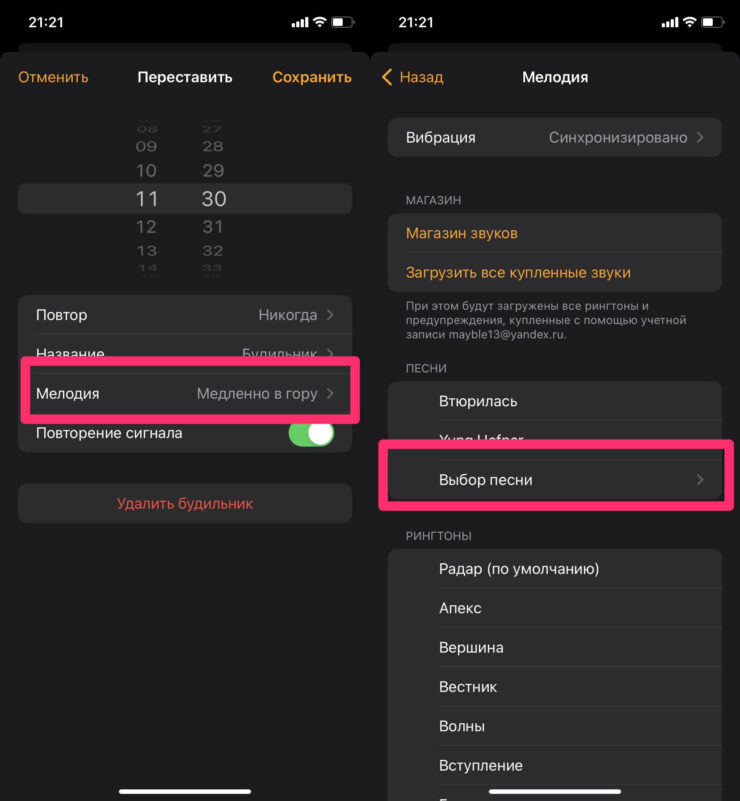Viewport: 740px width, 801px height.
Task: Tap the back chevron icon next to Назад
Action: 387,77
